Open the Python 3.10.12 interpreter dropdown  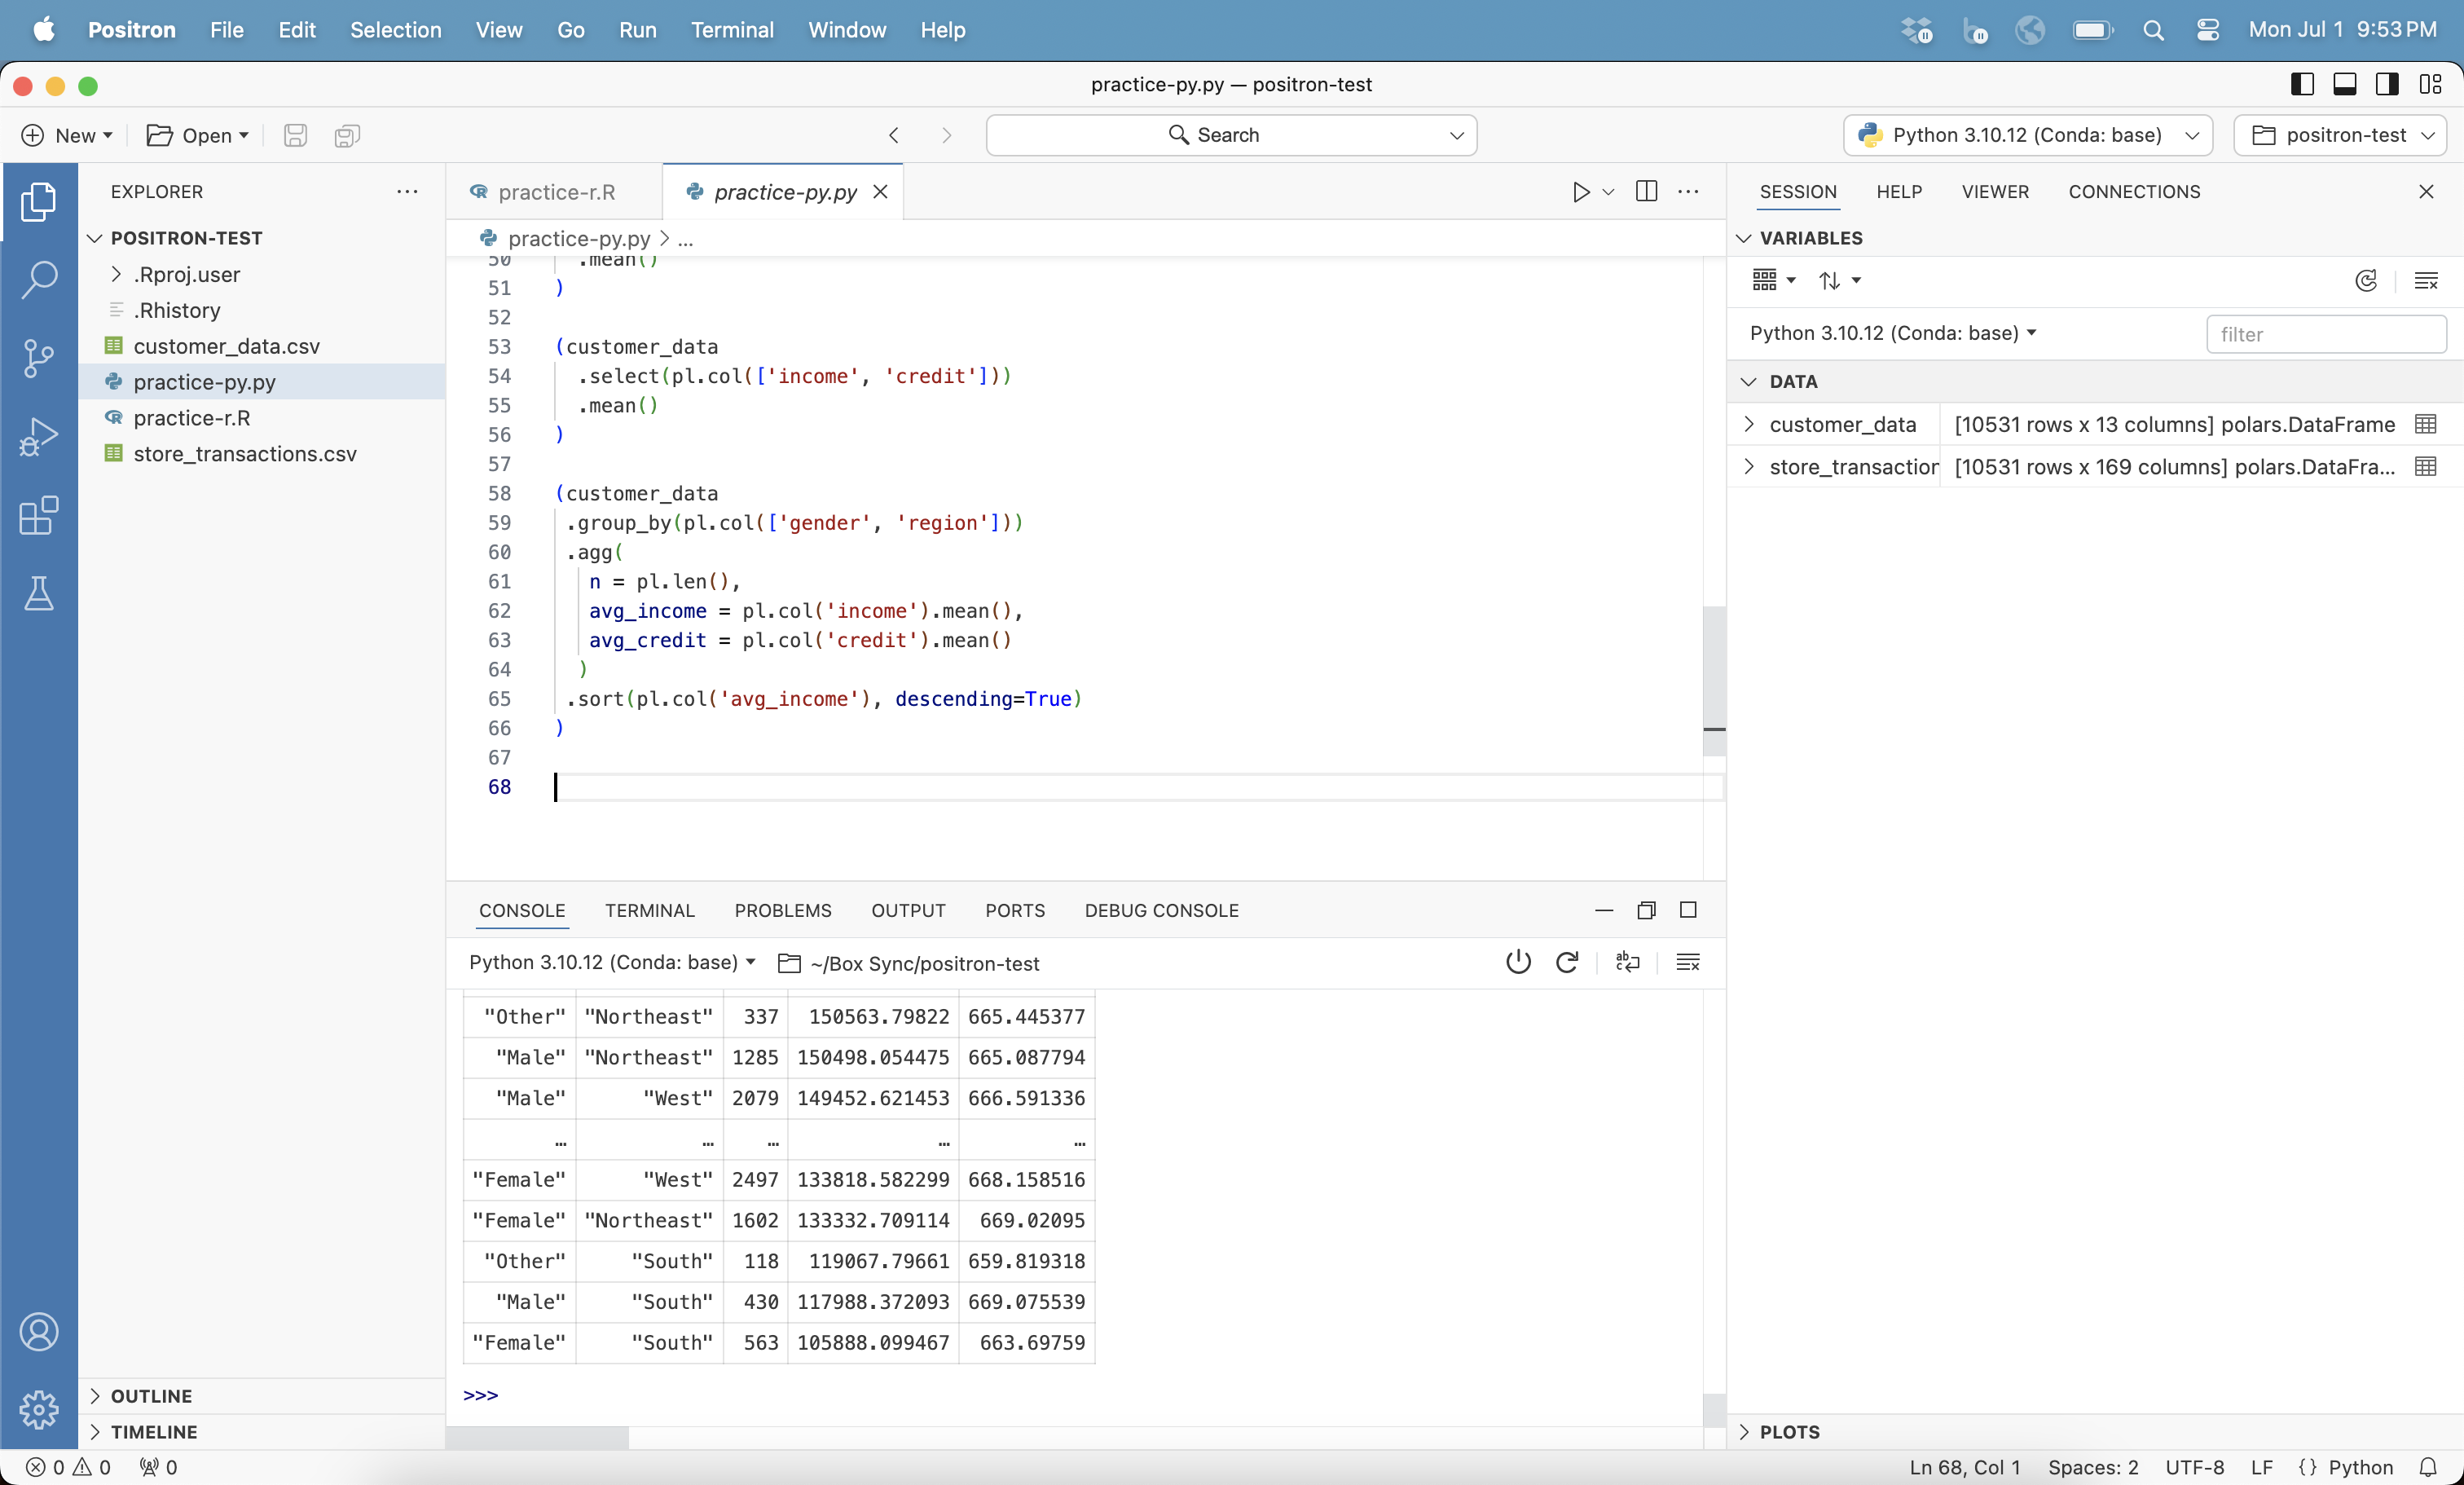[x=2027, y=135]
